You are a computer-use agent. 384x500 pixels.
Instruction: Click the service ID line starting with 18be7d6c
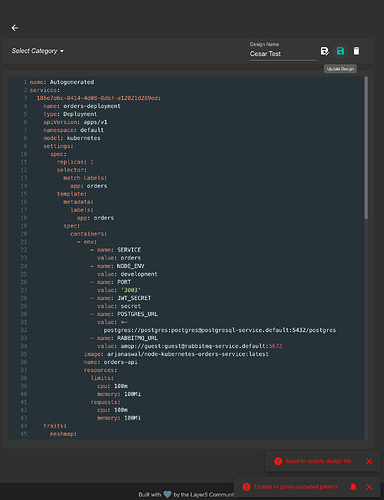pos(99,98)
